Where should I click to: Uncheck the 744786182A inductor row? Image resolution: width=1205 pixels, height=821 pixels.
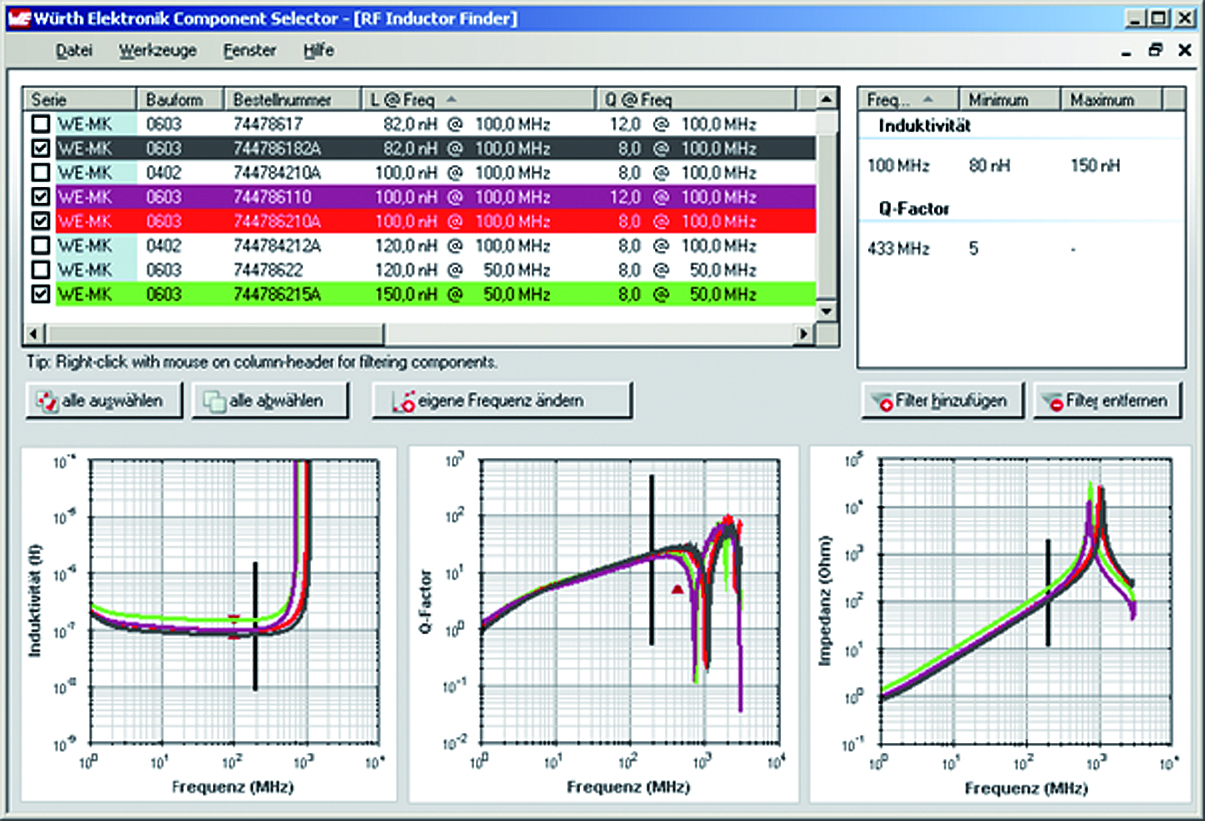[40, 148]
